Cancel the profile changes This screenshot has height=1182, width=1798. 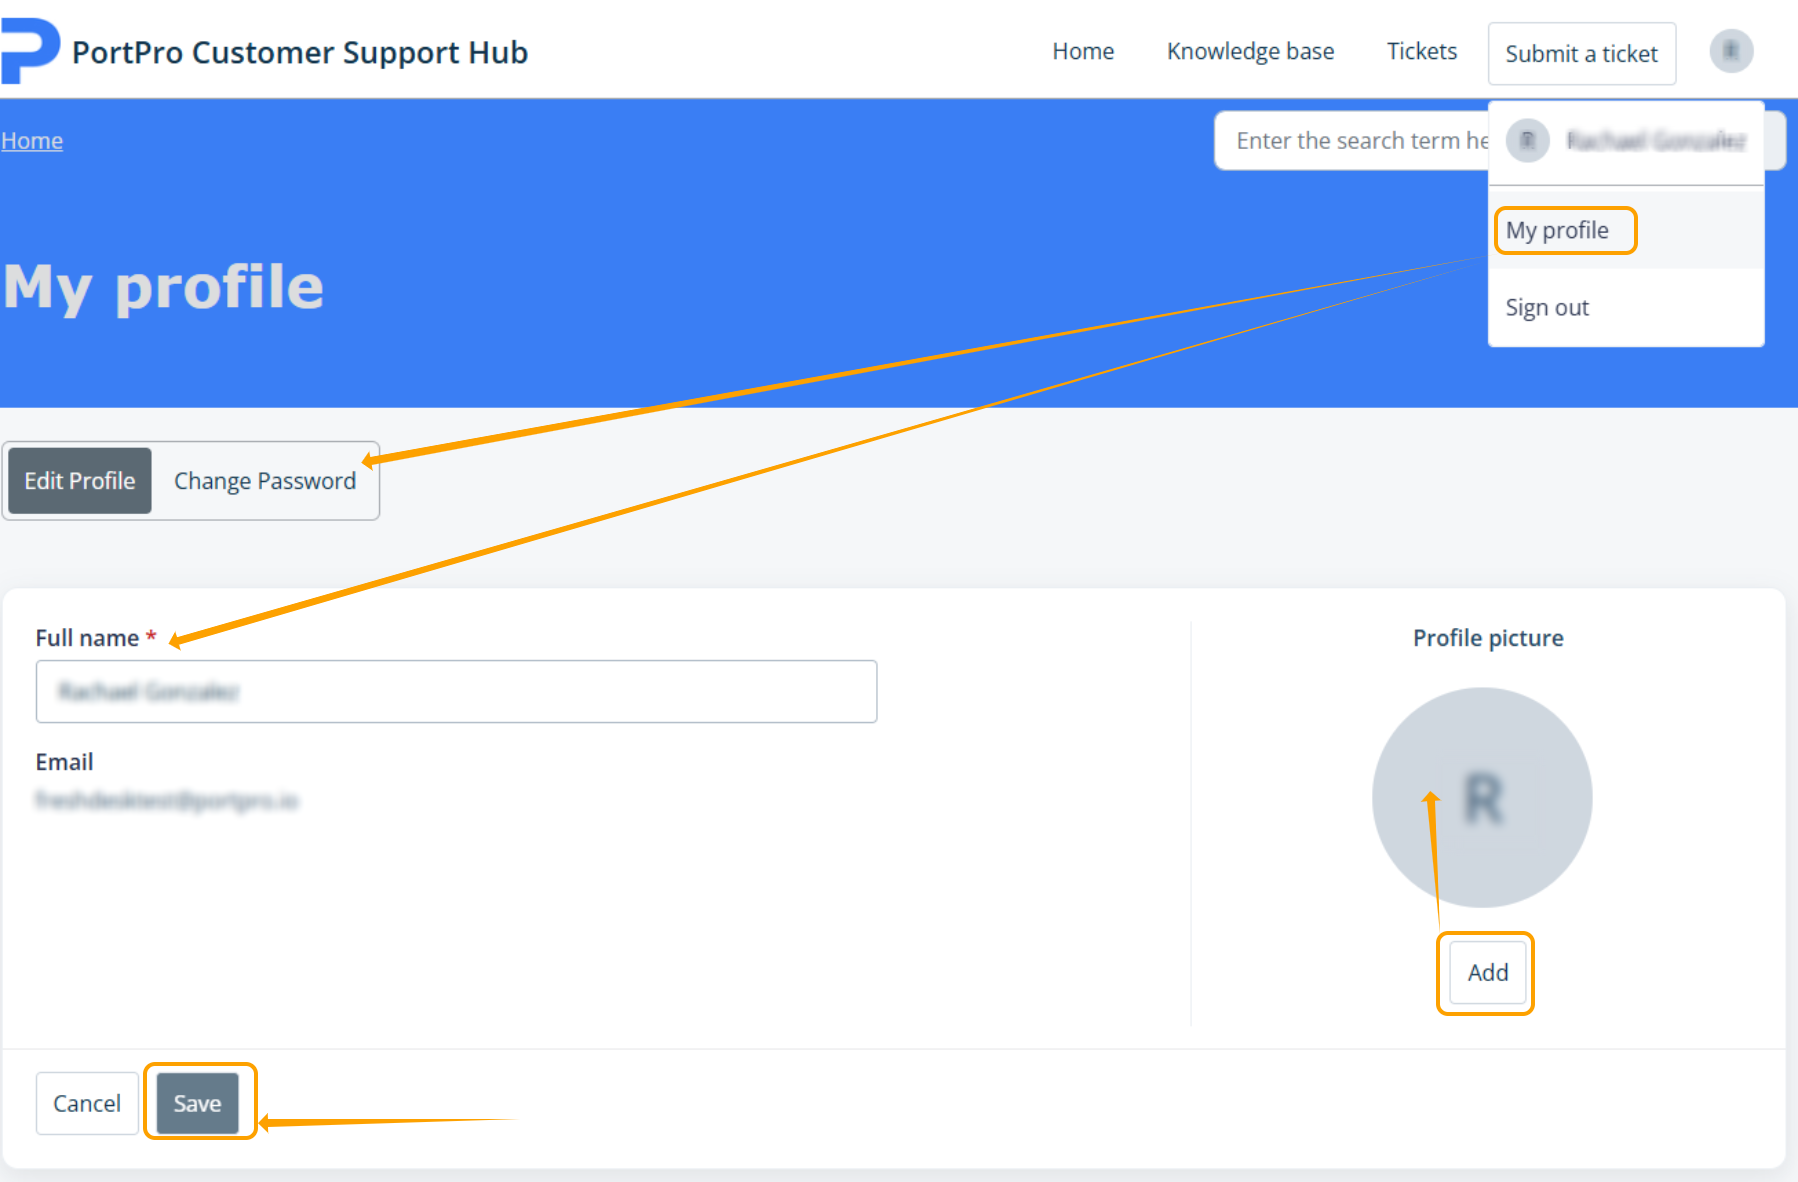pyautogui.click(x=87, y=1103)
